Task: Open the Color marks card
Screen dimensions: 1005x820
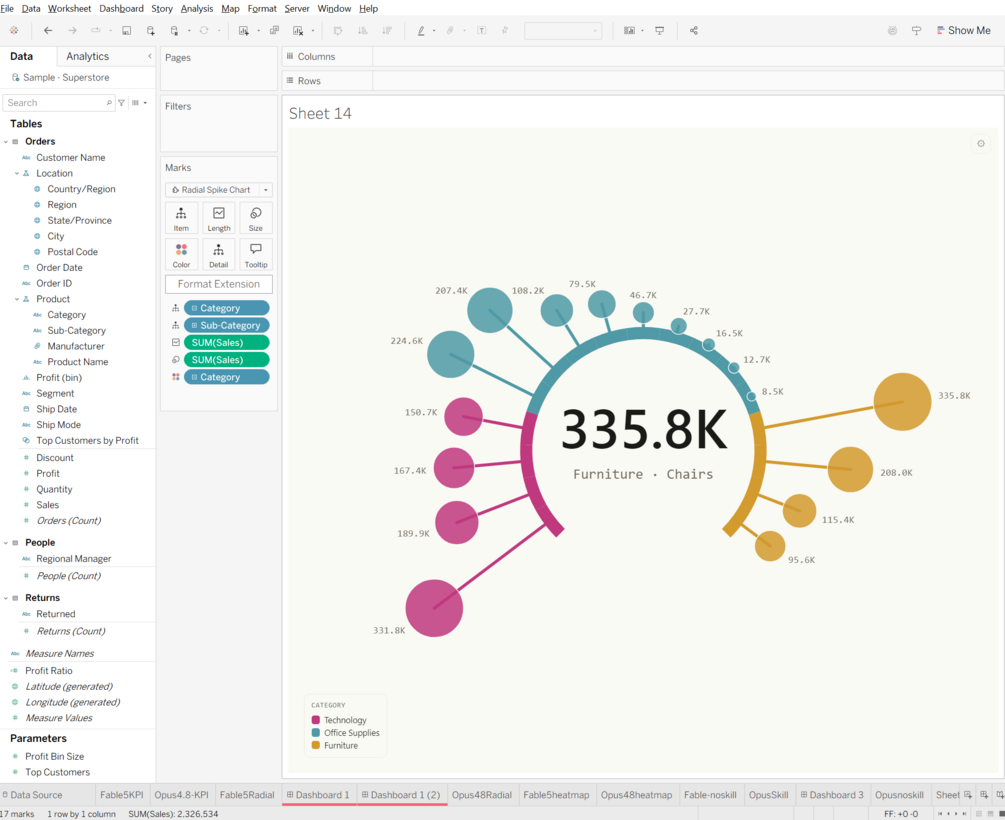Action: pos(181,255)
